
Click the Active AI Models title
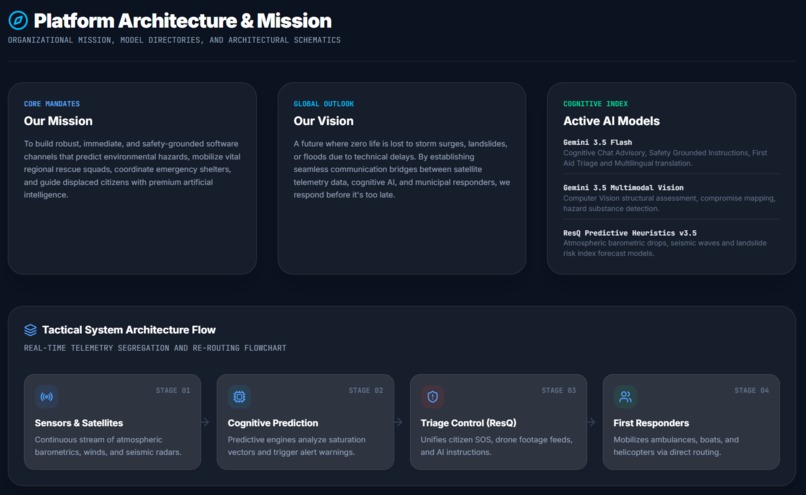tap(611, 121)
